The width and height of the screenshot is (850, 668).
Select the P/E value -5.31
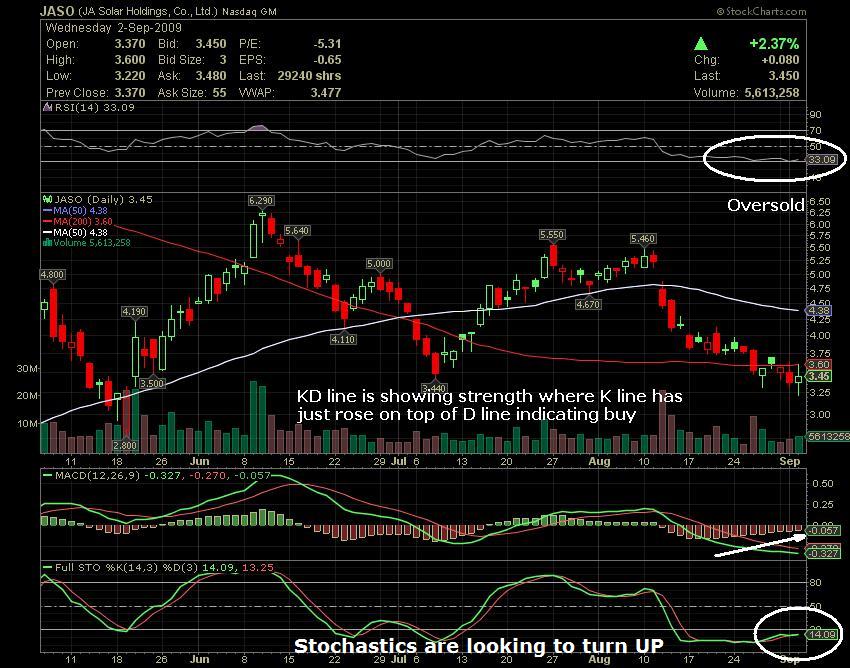click(327, 44)
